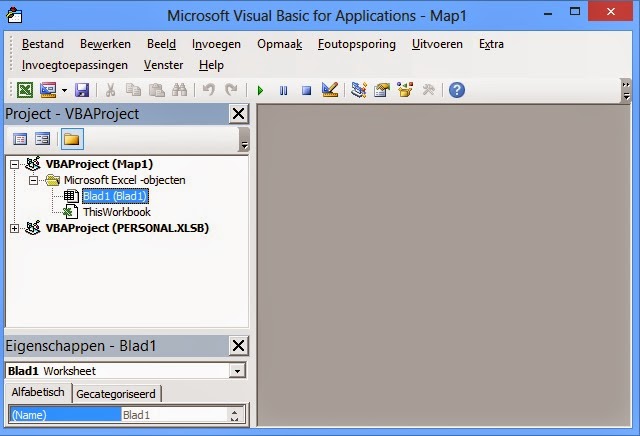Click the Cut scissors icon
This screenshot has height=436, width=640.
[110, 90]
